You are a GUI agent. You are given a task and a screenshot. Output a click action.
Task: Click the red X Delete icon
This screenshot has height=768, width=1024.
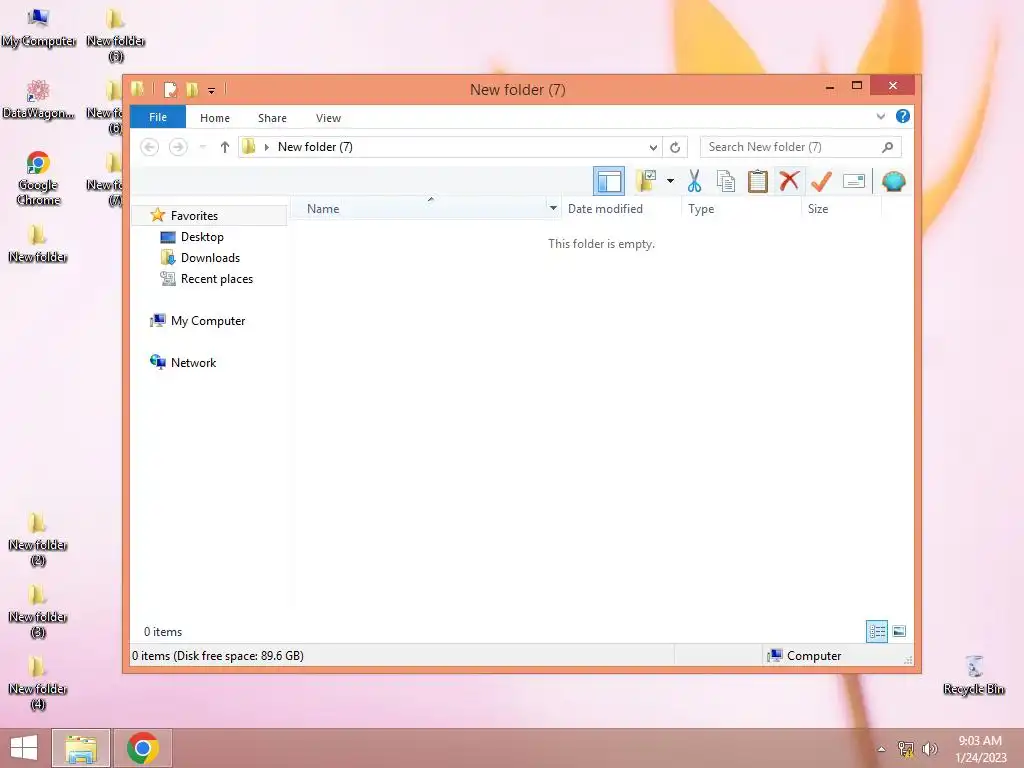pos(790,181)
